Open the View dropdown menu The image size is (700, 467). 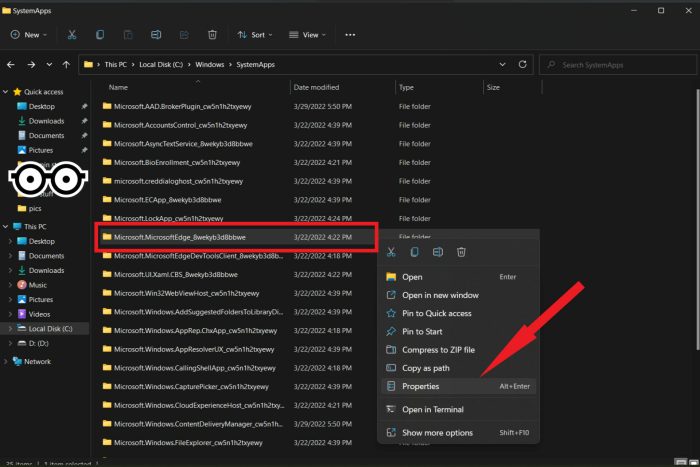point(308,35)
